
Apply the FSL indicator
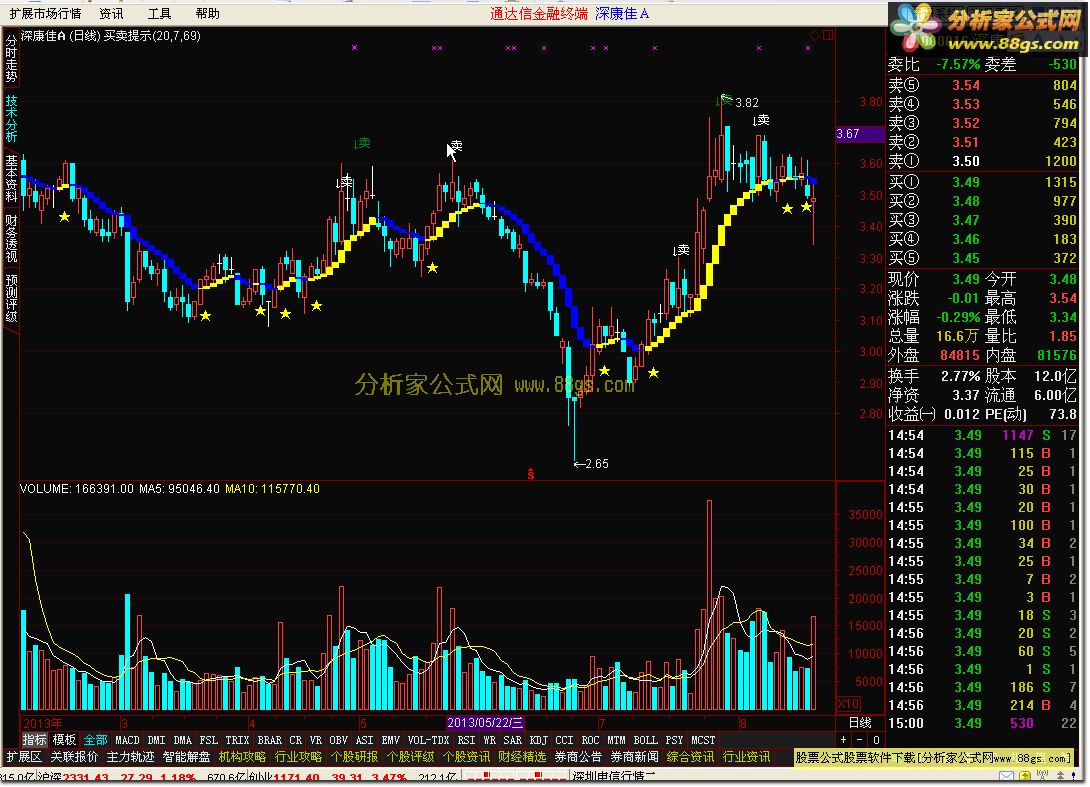(208, 740)
